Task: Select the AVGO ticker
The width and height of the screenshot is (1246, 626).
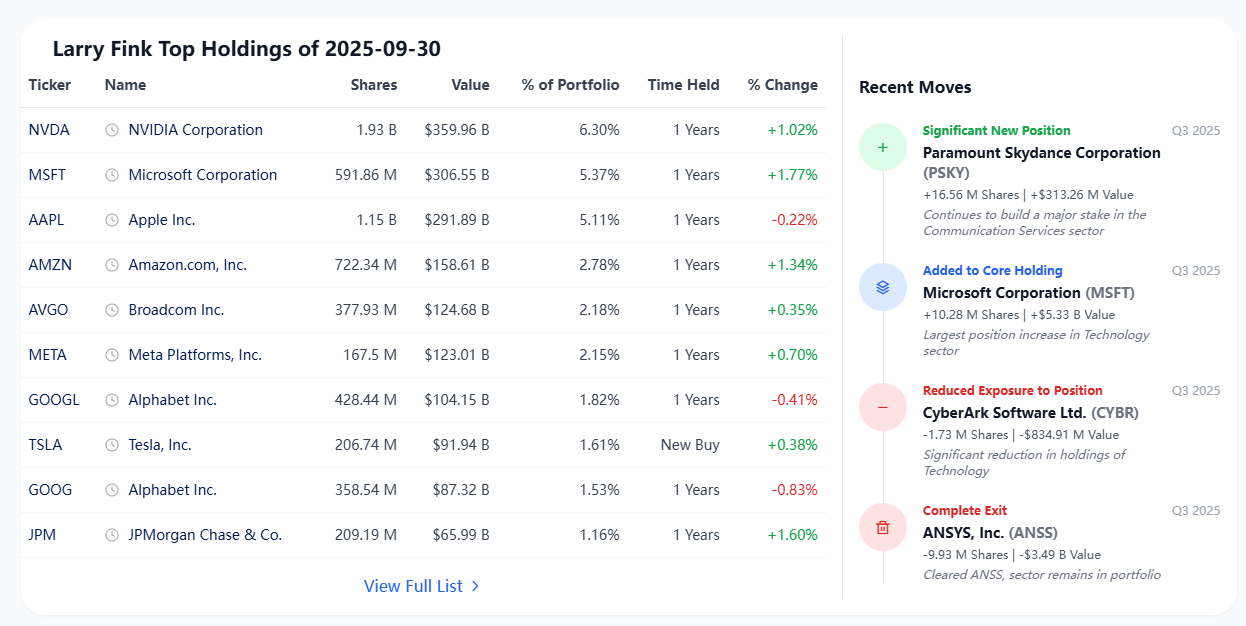Action: (49, 310)
